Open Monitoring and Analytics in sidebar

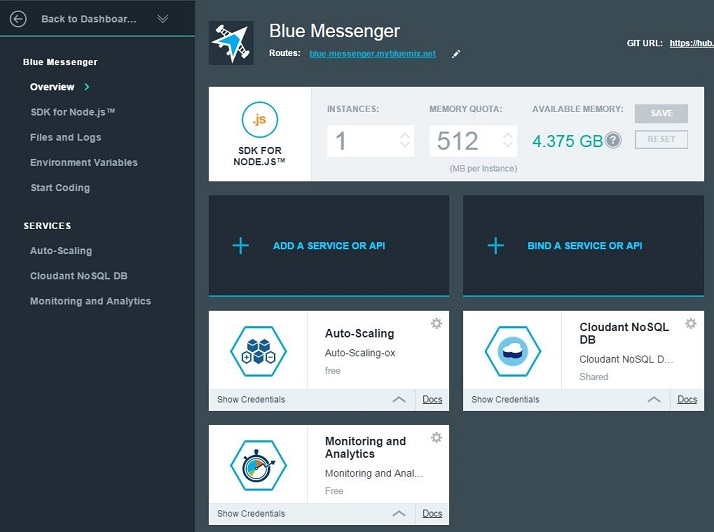90,301
